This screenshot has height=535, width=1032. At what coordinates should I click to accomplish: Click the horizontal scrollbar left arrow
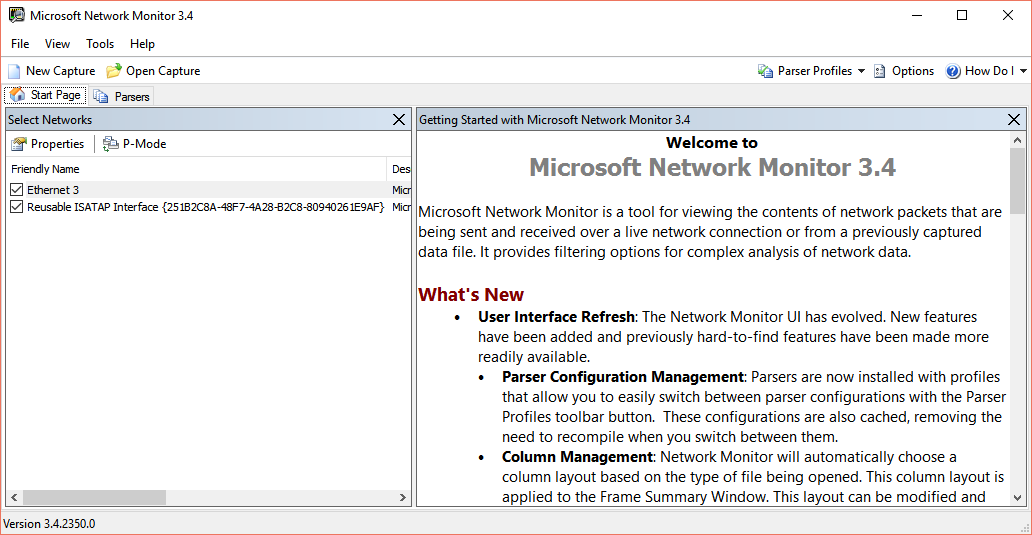click(x=14, y=497)
